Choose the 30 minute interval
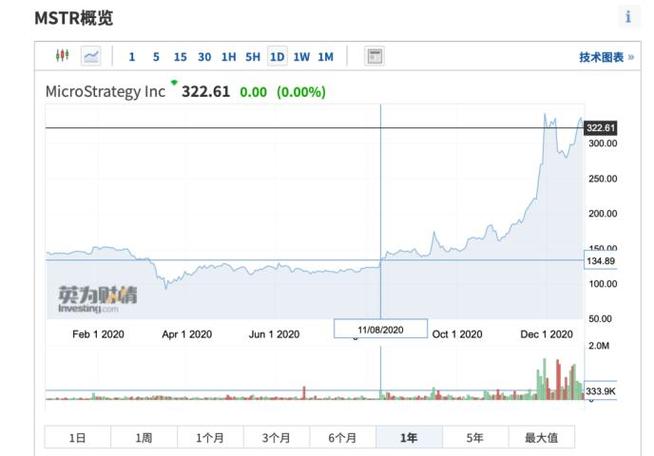 click(x=204, y=57)
